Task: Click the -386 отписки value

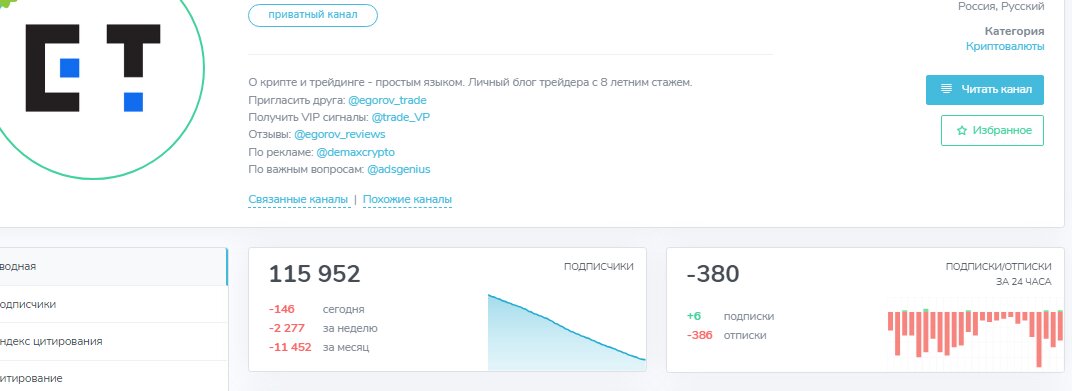Action: tap(699, 335)
